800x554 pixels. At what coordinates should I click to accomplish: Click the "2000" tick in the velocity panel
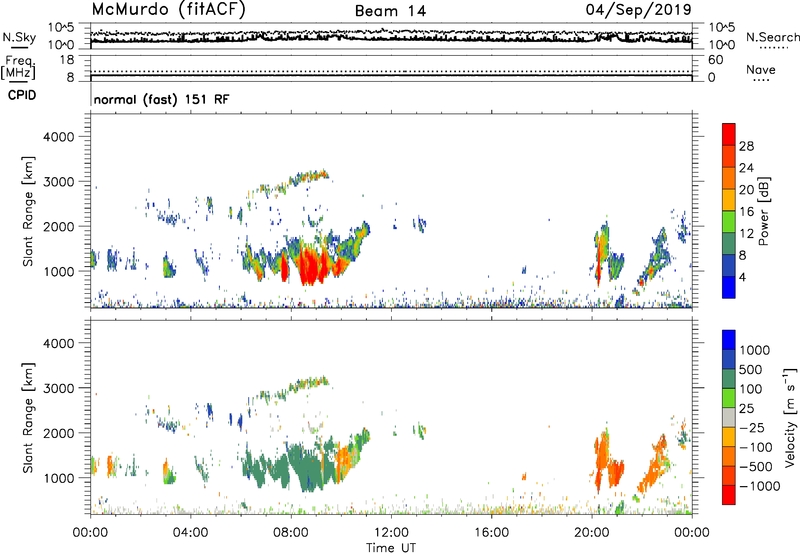point(58,433)
